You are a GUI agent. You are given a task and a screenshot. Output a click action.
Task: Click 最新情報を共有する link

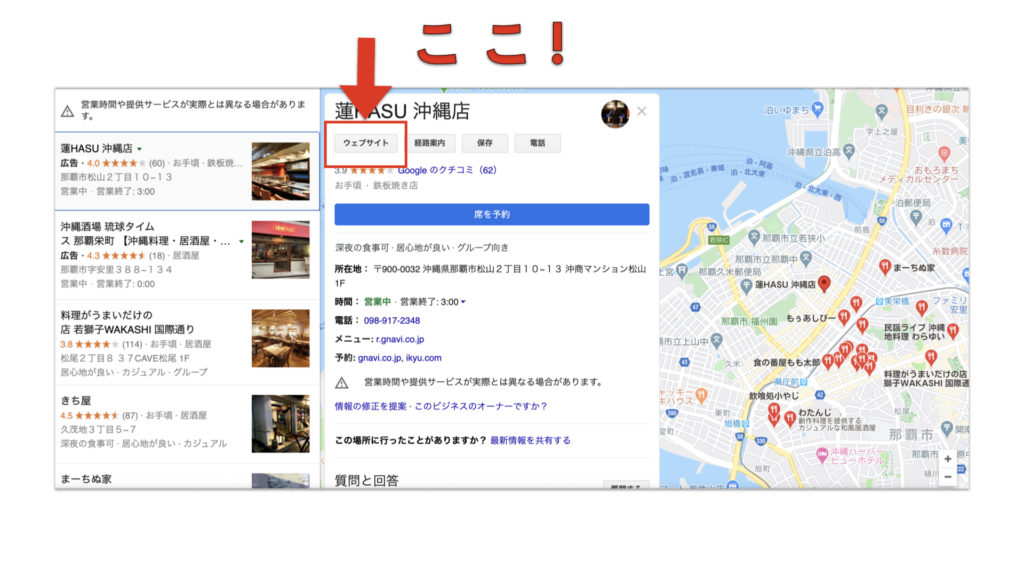[x=530, y=440]
